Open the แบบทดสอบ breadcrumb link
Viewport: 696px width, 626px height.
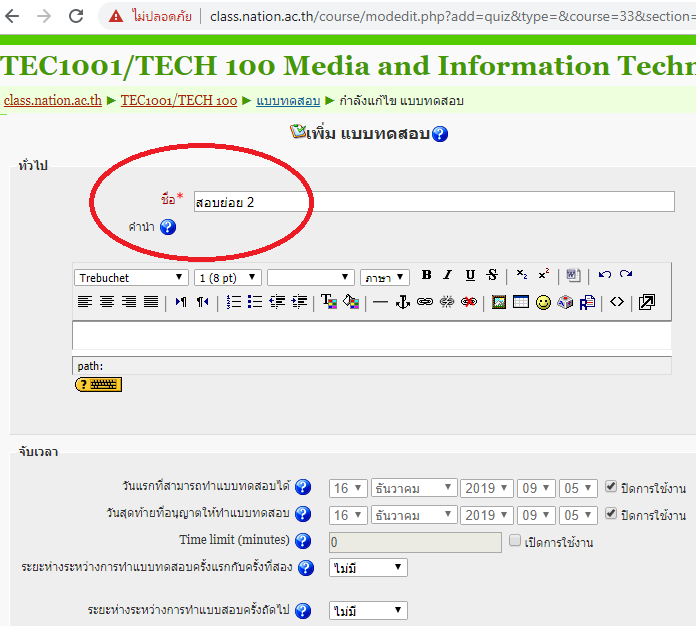click(288, 101)
